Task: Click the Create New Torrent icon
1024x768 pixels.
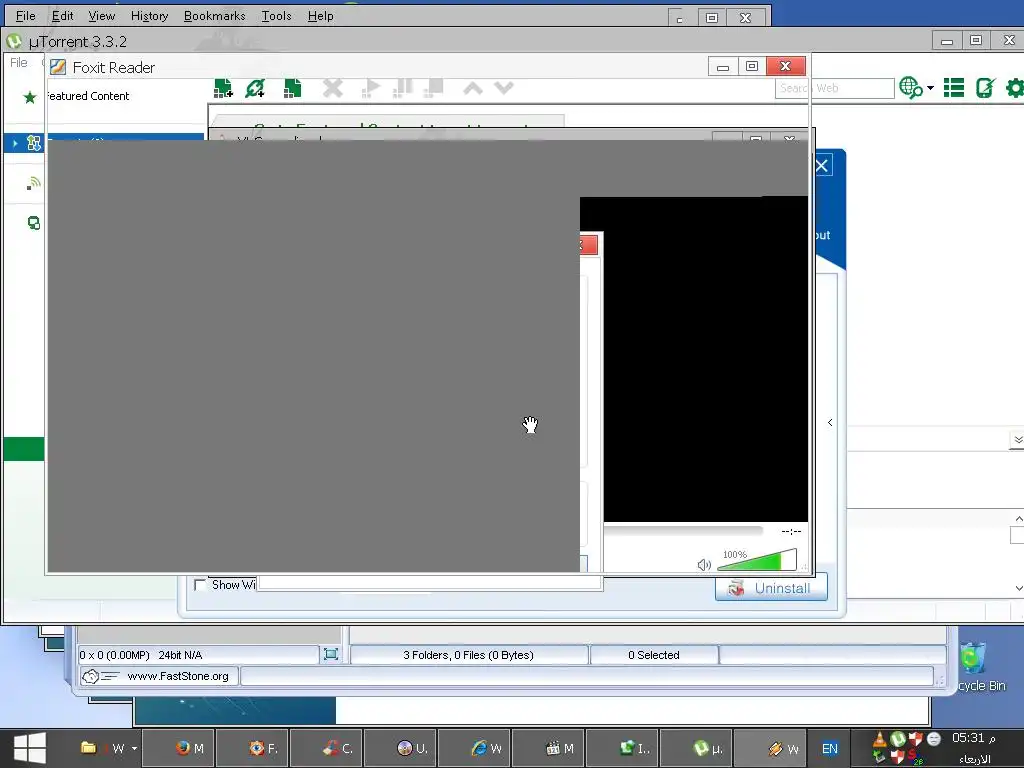Action: point(292,88)
